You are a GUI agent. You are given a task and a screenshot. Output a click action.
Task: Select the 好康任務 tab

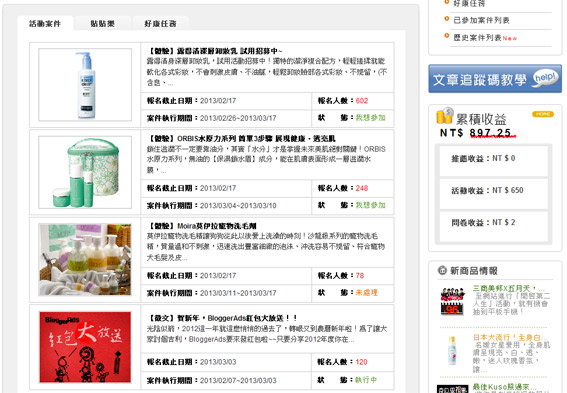tap(160, 24)
